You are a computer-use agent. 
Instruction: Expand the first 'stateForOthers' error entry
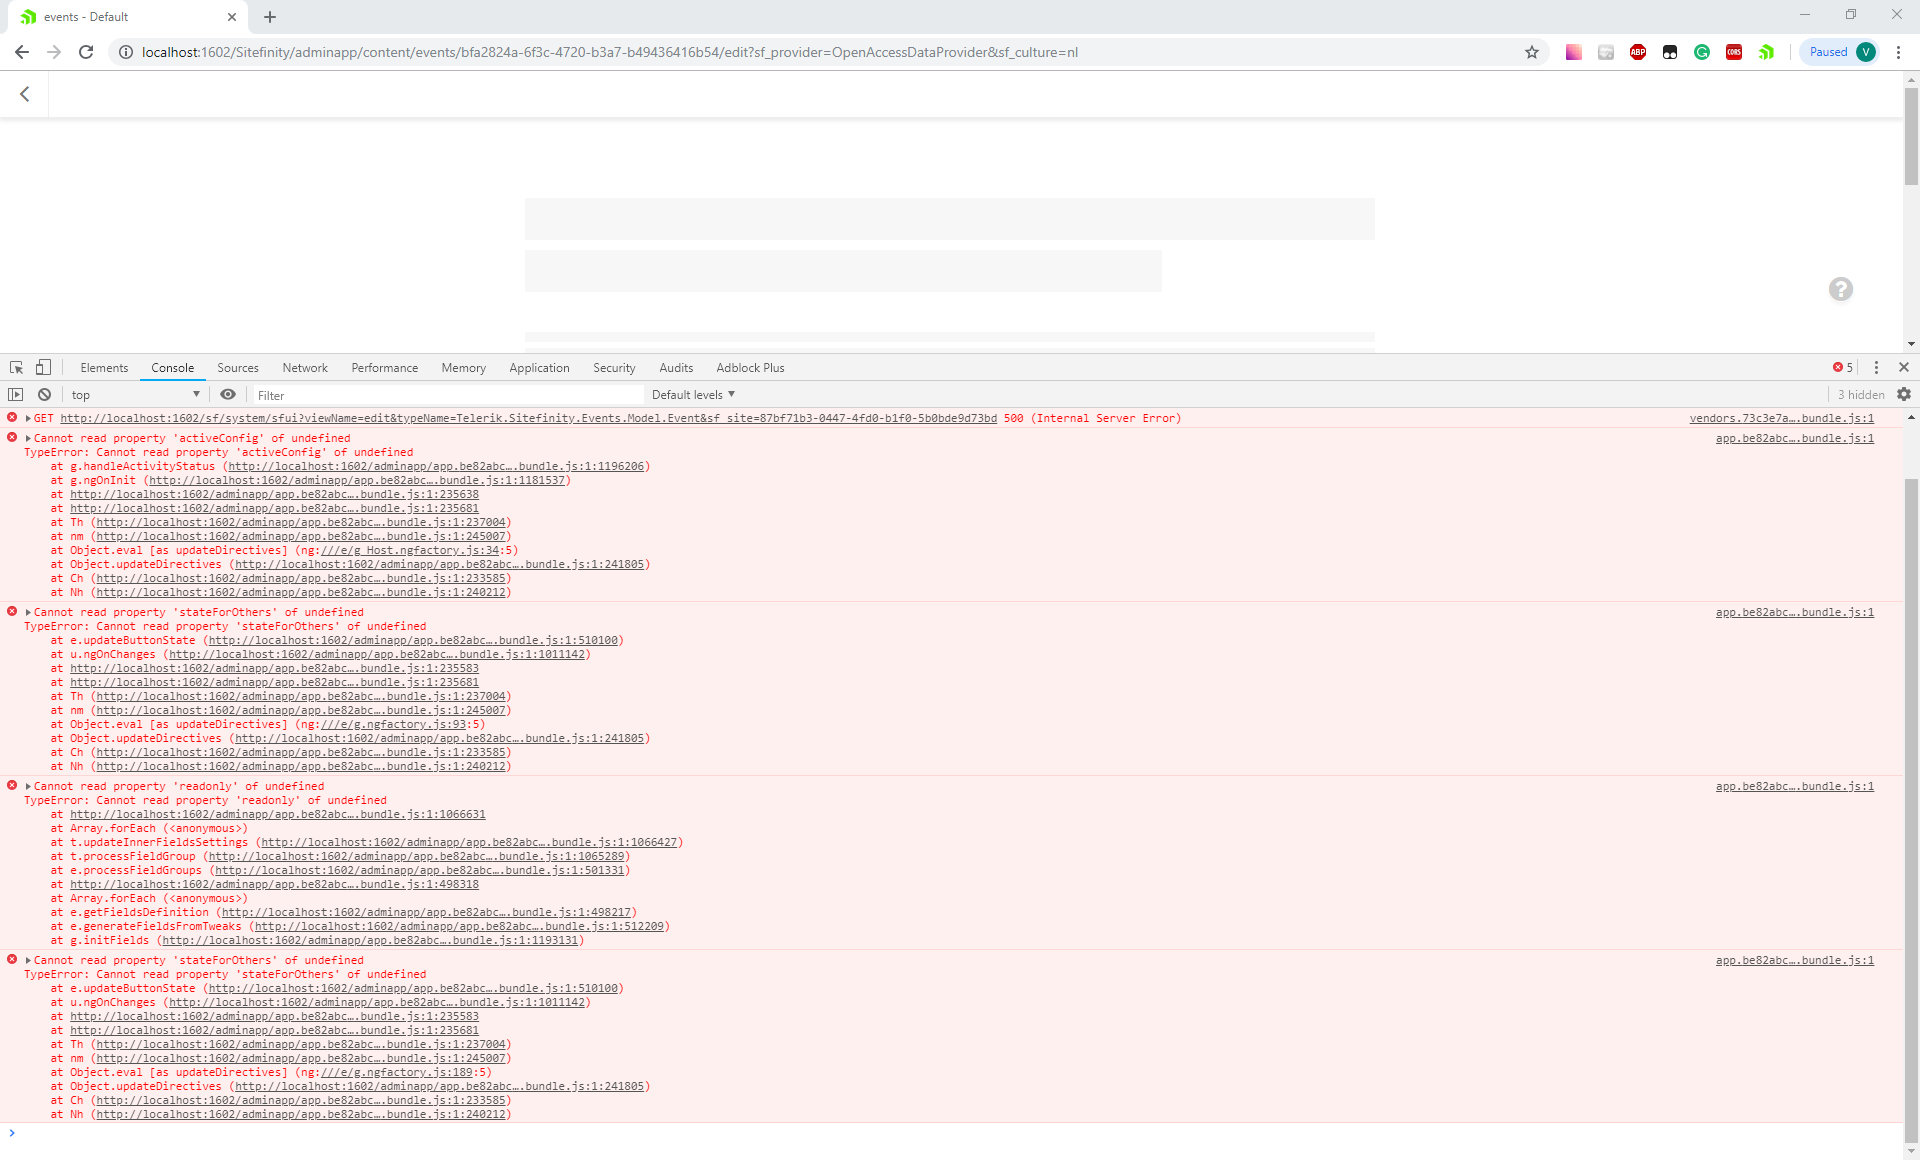tap(28, 612)
